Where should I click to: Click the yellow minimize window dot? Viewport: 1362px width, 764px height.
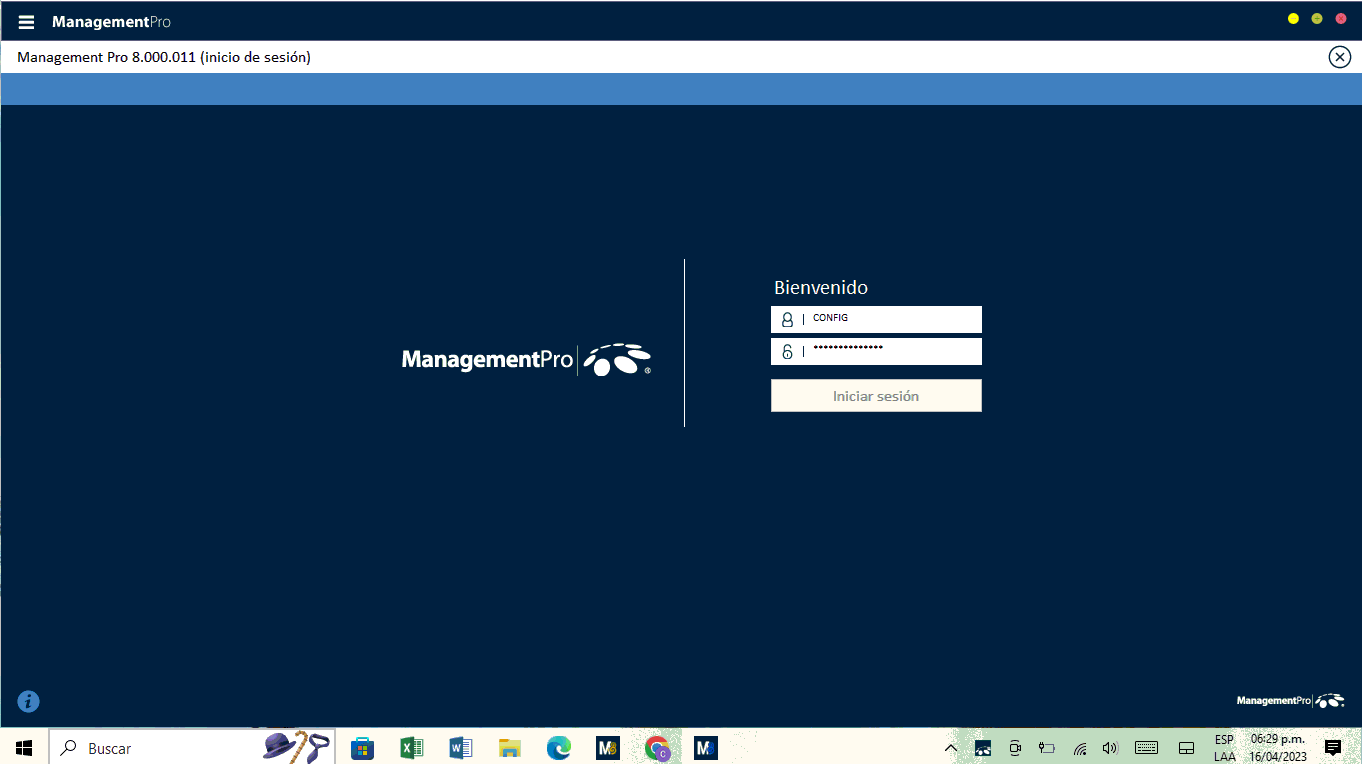tap(1293, 19)
